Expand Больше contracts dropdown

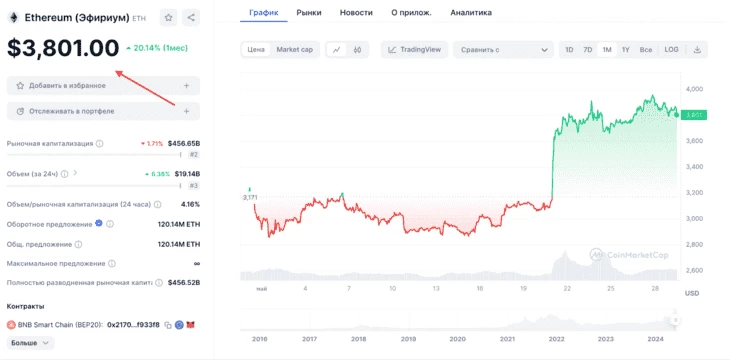[x=30, y=343]
